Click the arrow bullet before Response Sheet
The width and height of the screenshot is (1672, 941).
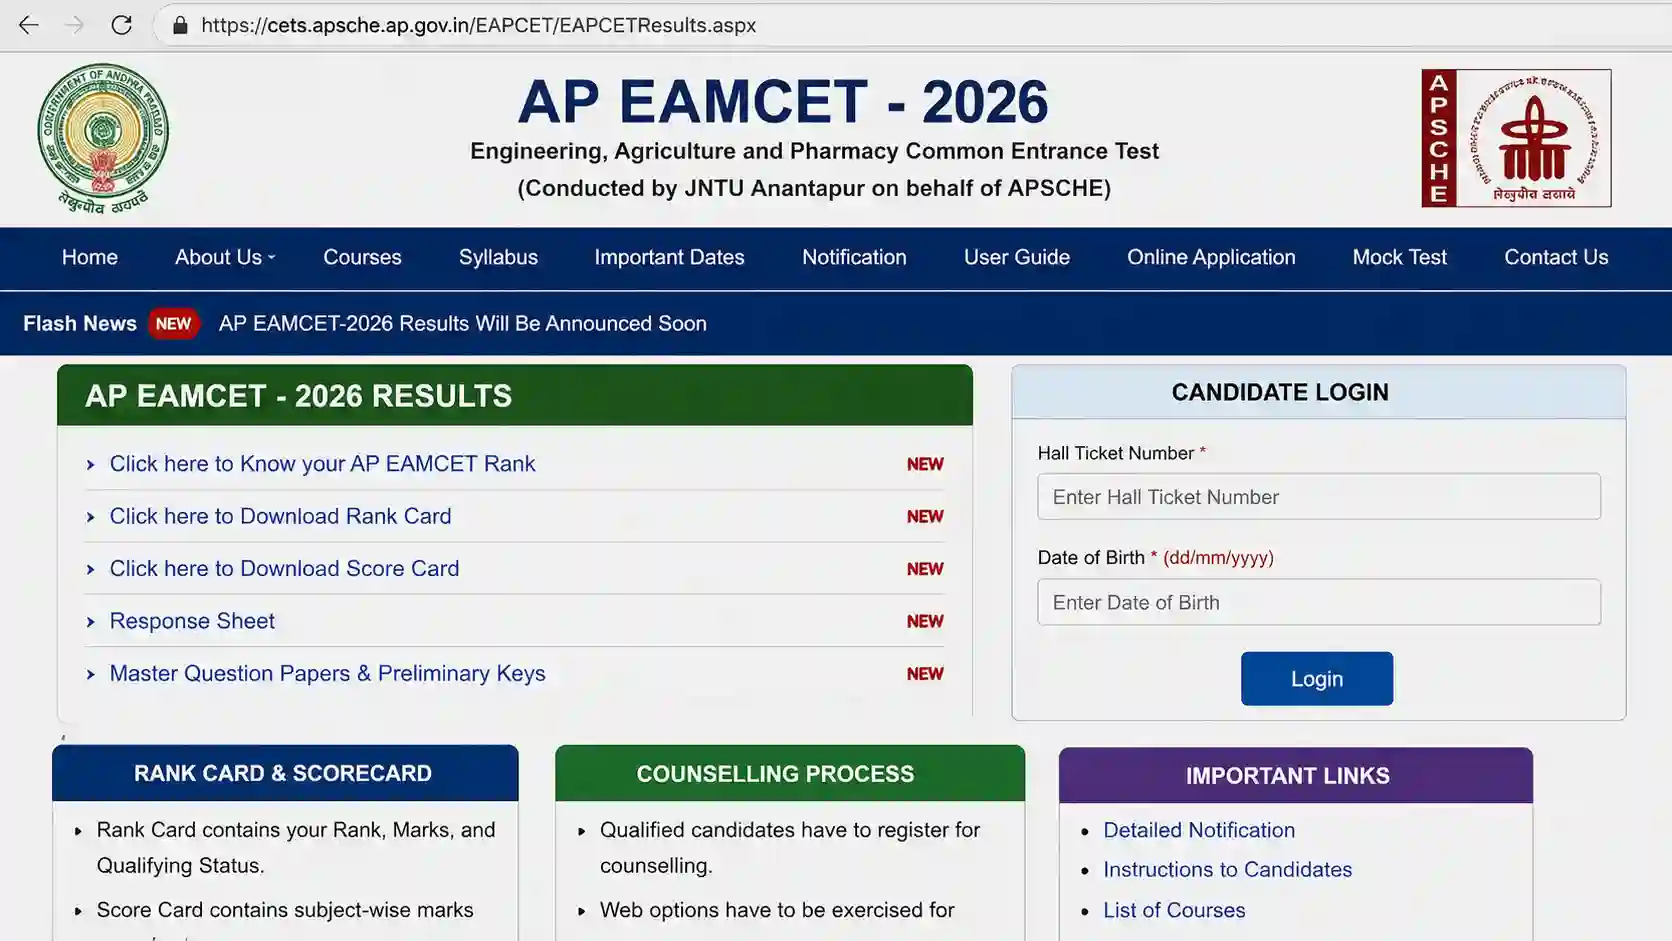point(90,622)
